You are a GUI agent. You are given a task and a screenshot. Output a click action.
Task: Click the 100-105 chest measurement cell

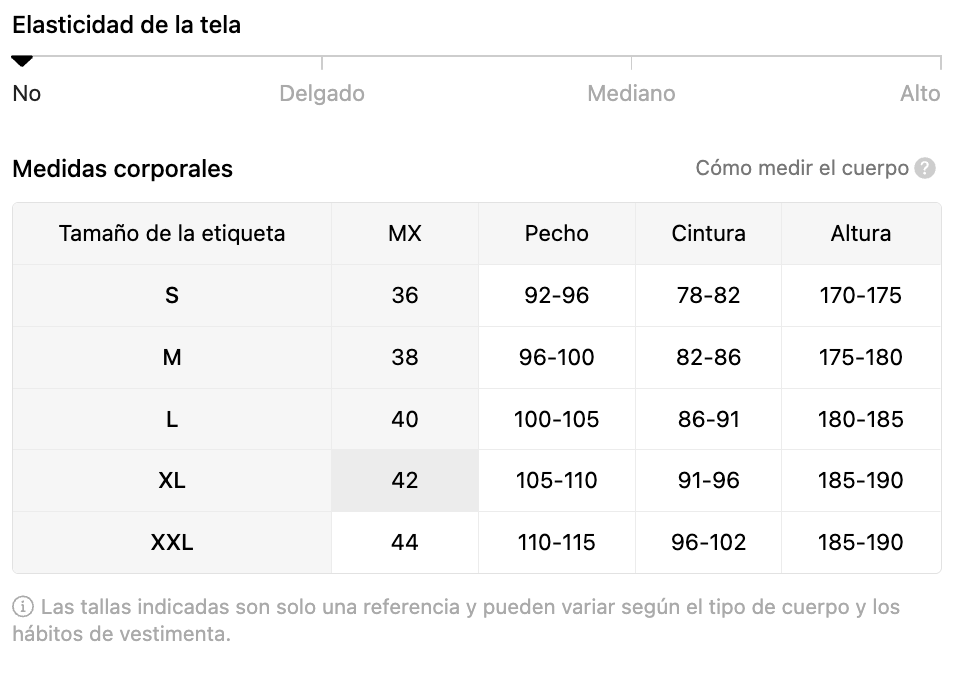point(557,419)
